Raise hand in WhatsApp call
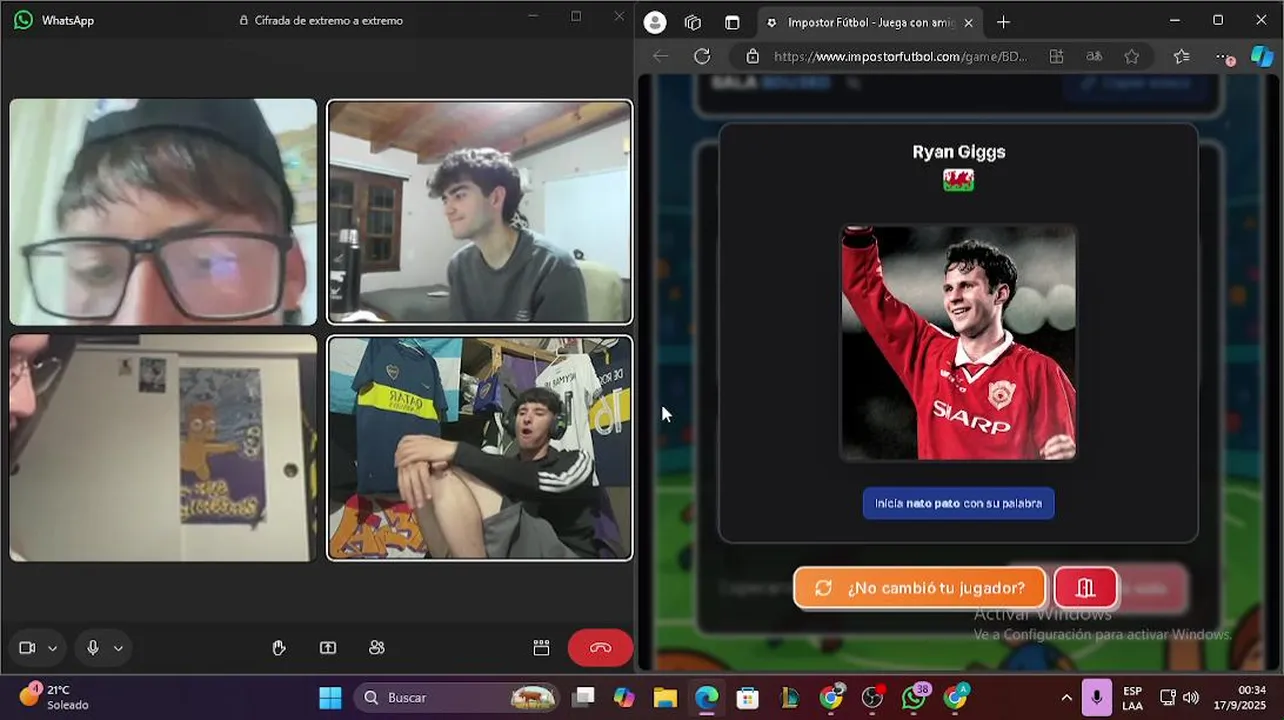 [279, 648]
